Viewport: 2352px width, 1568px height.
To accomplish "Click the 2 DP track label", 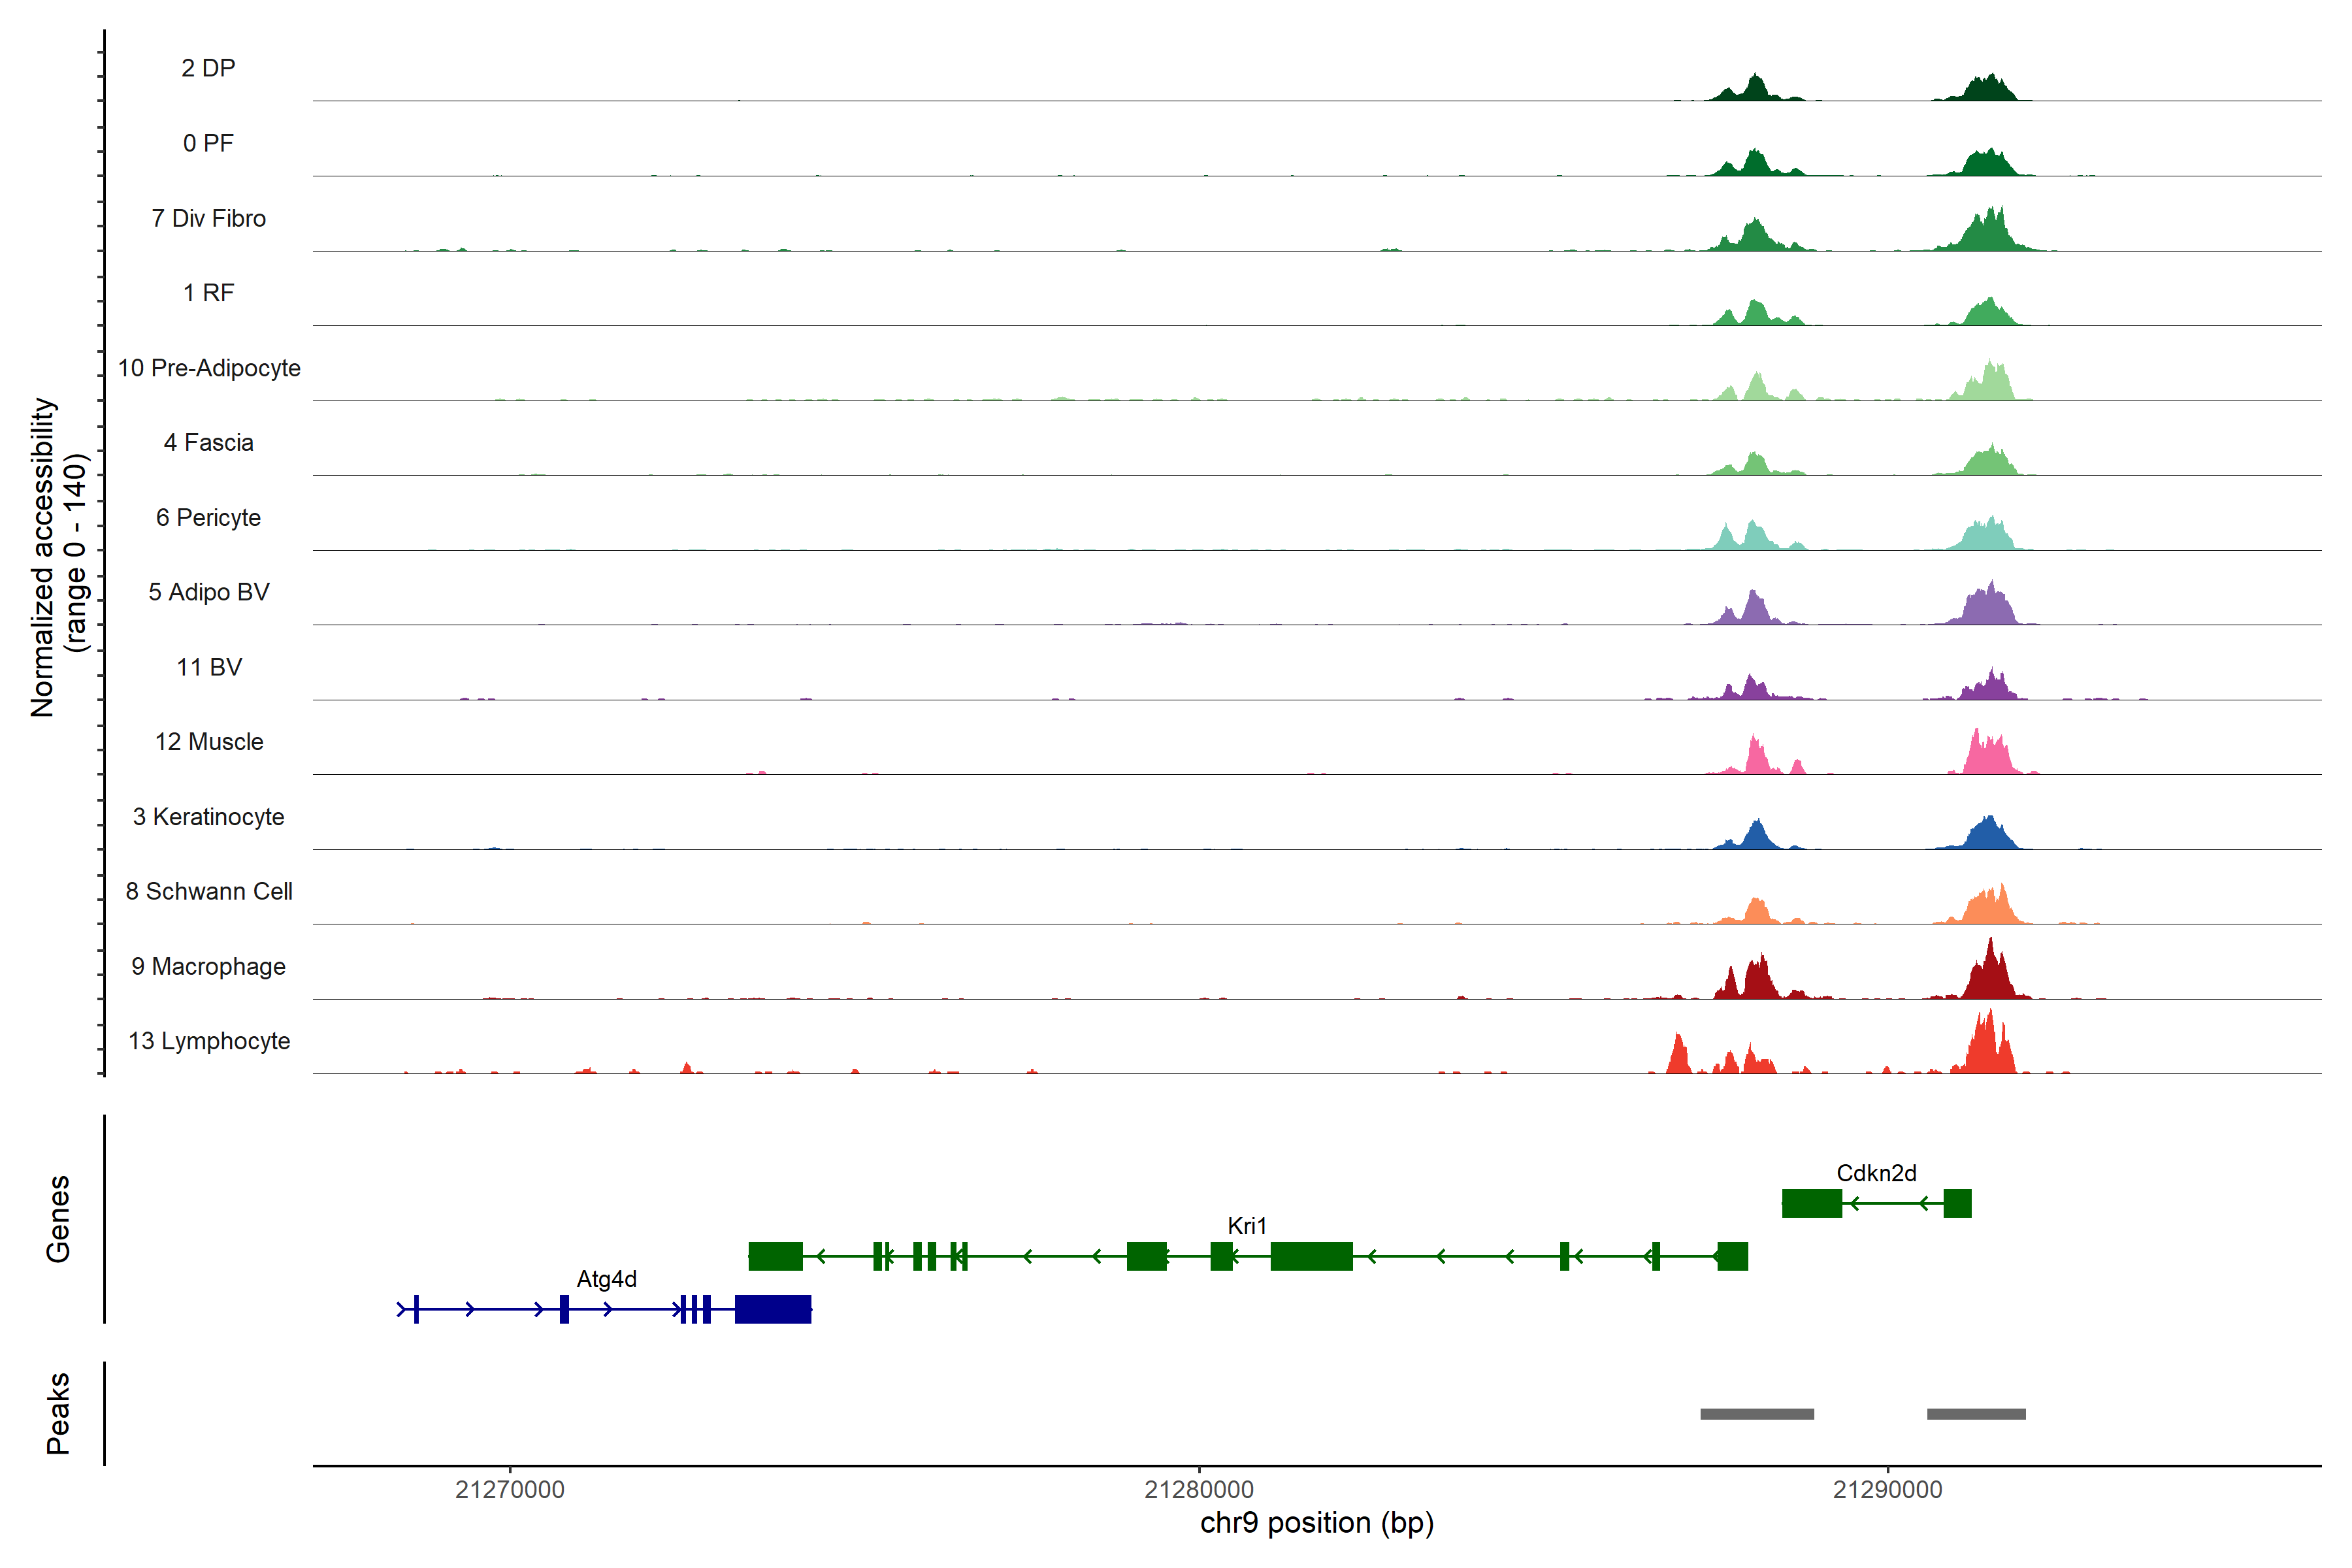I will (208, 68).
